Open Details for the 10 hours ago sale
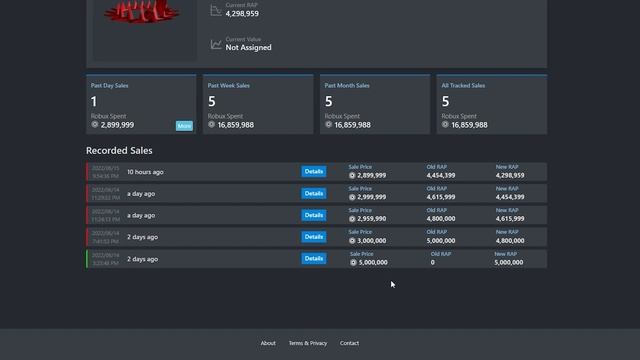Image resolution: width=640 pixels, height=360 pixels. [313, 171]
